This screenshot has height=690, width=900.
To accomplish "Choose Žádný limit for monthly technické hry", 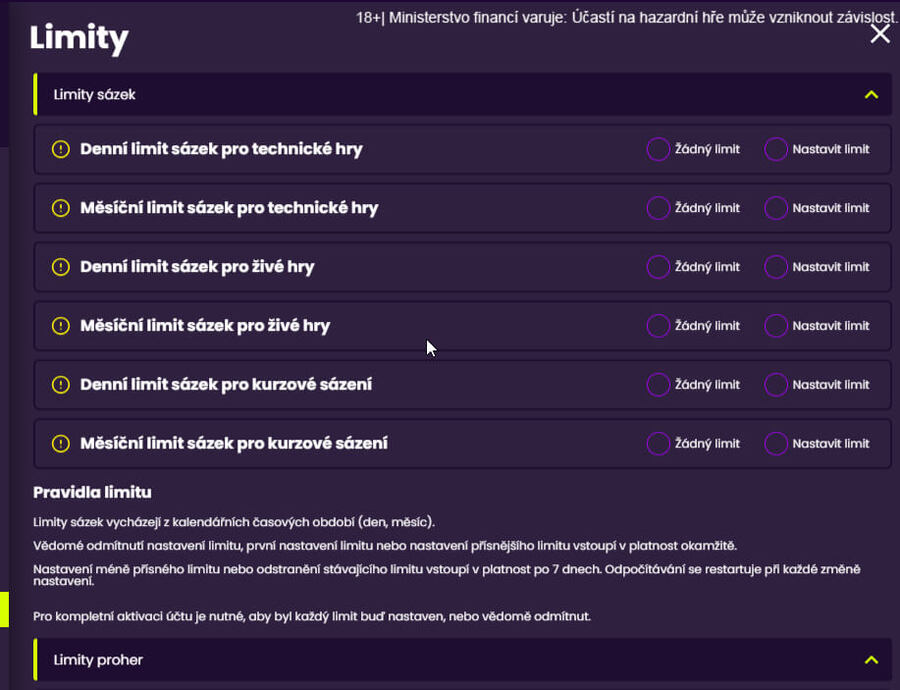I will 658,208.
